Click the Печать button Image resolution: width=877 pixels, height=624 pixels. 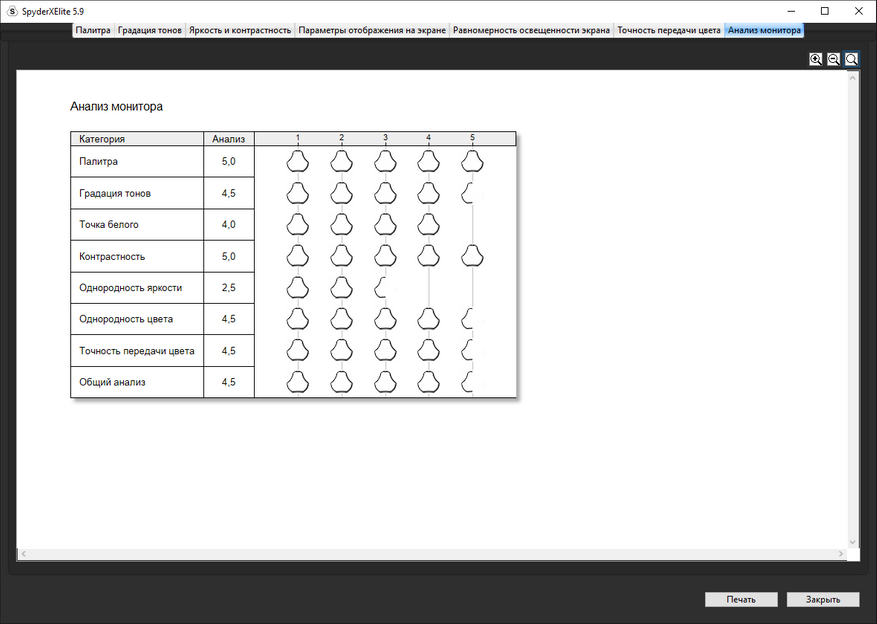pyautogui.click(x=741, y=599)
